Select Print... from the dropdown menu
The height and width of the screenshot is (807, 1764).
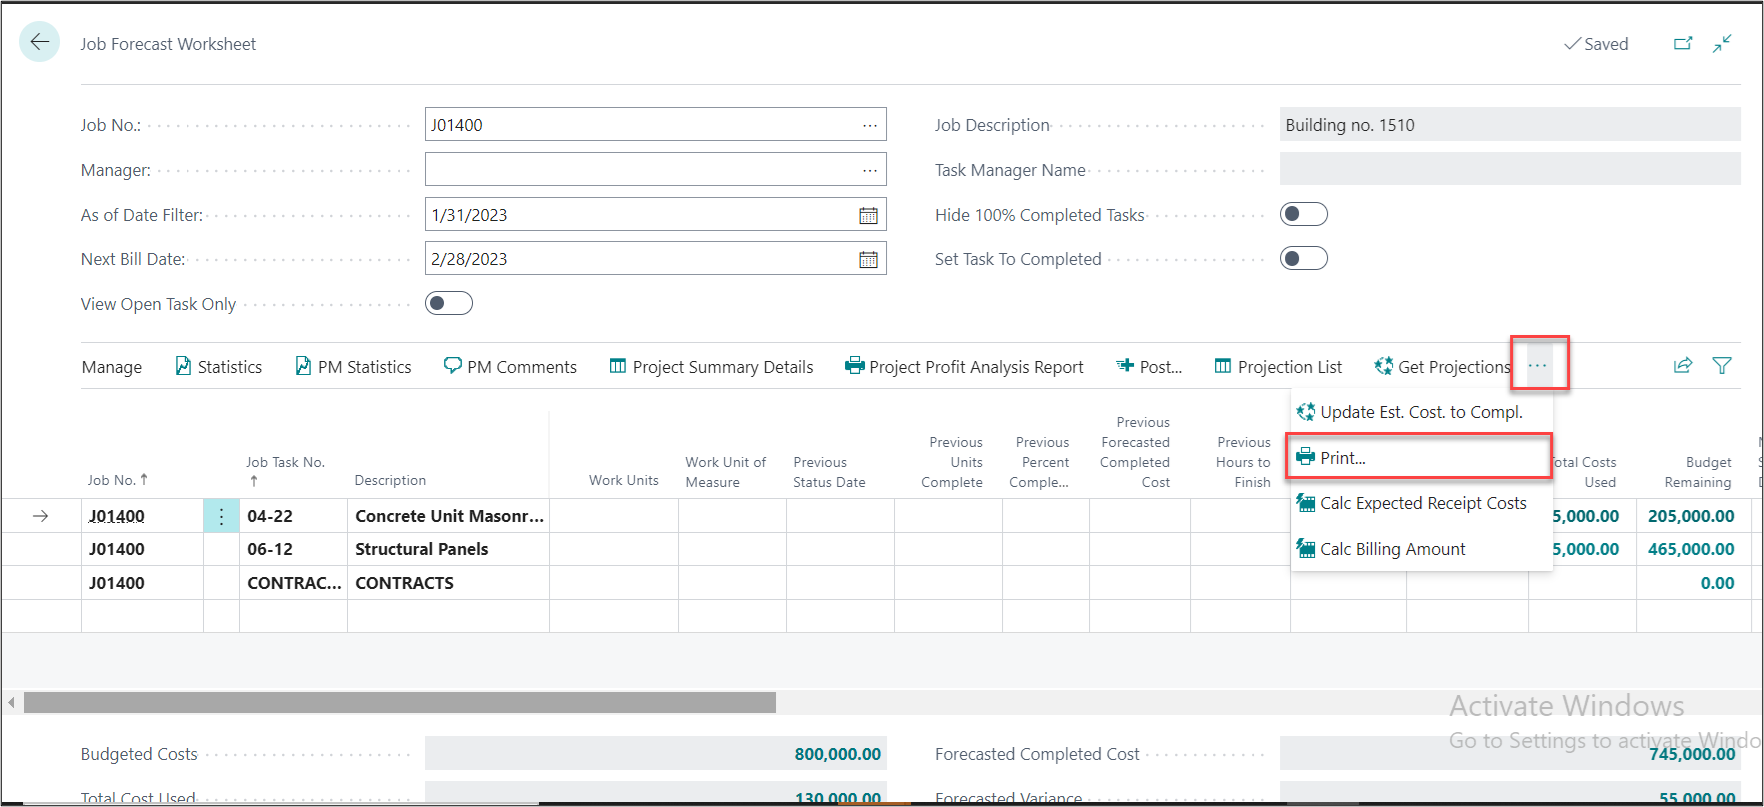pyautogui.click(x=1343, y=458)
